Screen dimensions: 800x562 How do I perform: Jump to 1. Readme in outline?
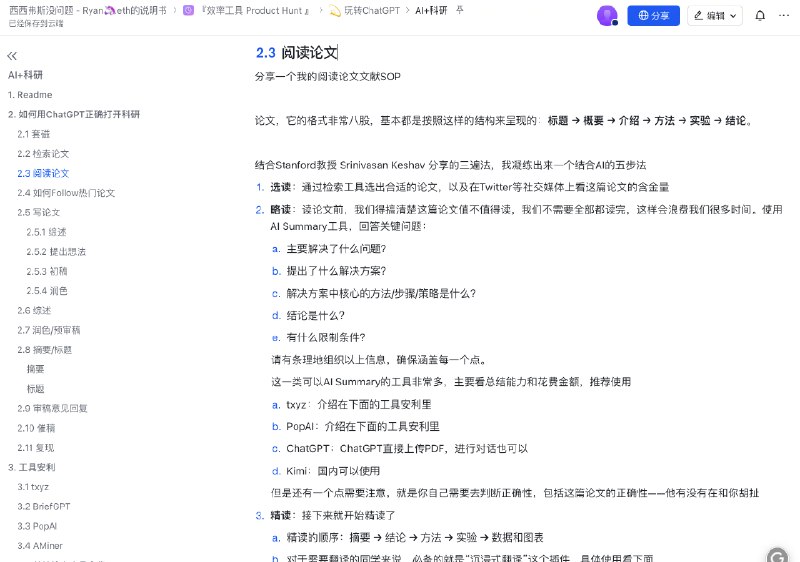tap(30, 95)
